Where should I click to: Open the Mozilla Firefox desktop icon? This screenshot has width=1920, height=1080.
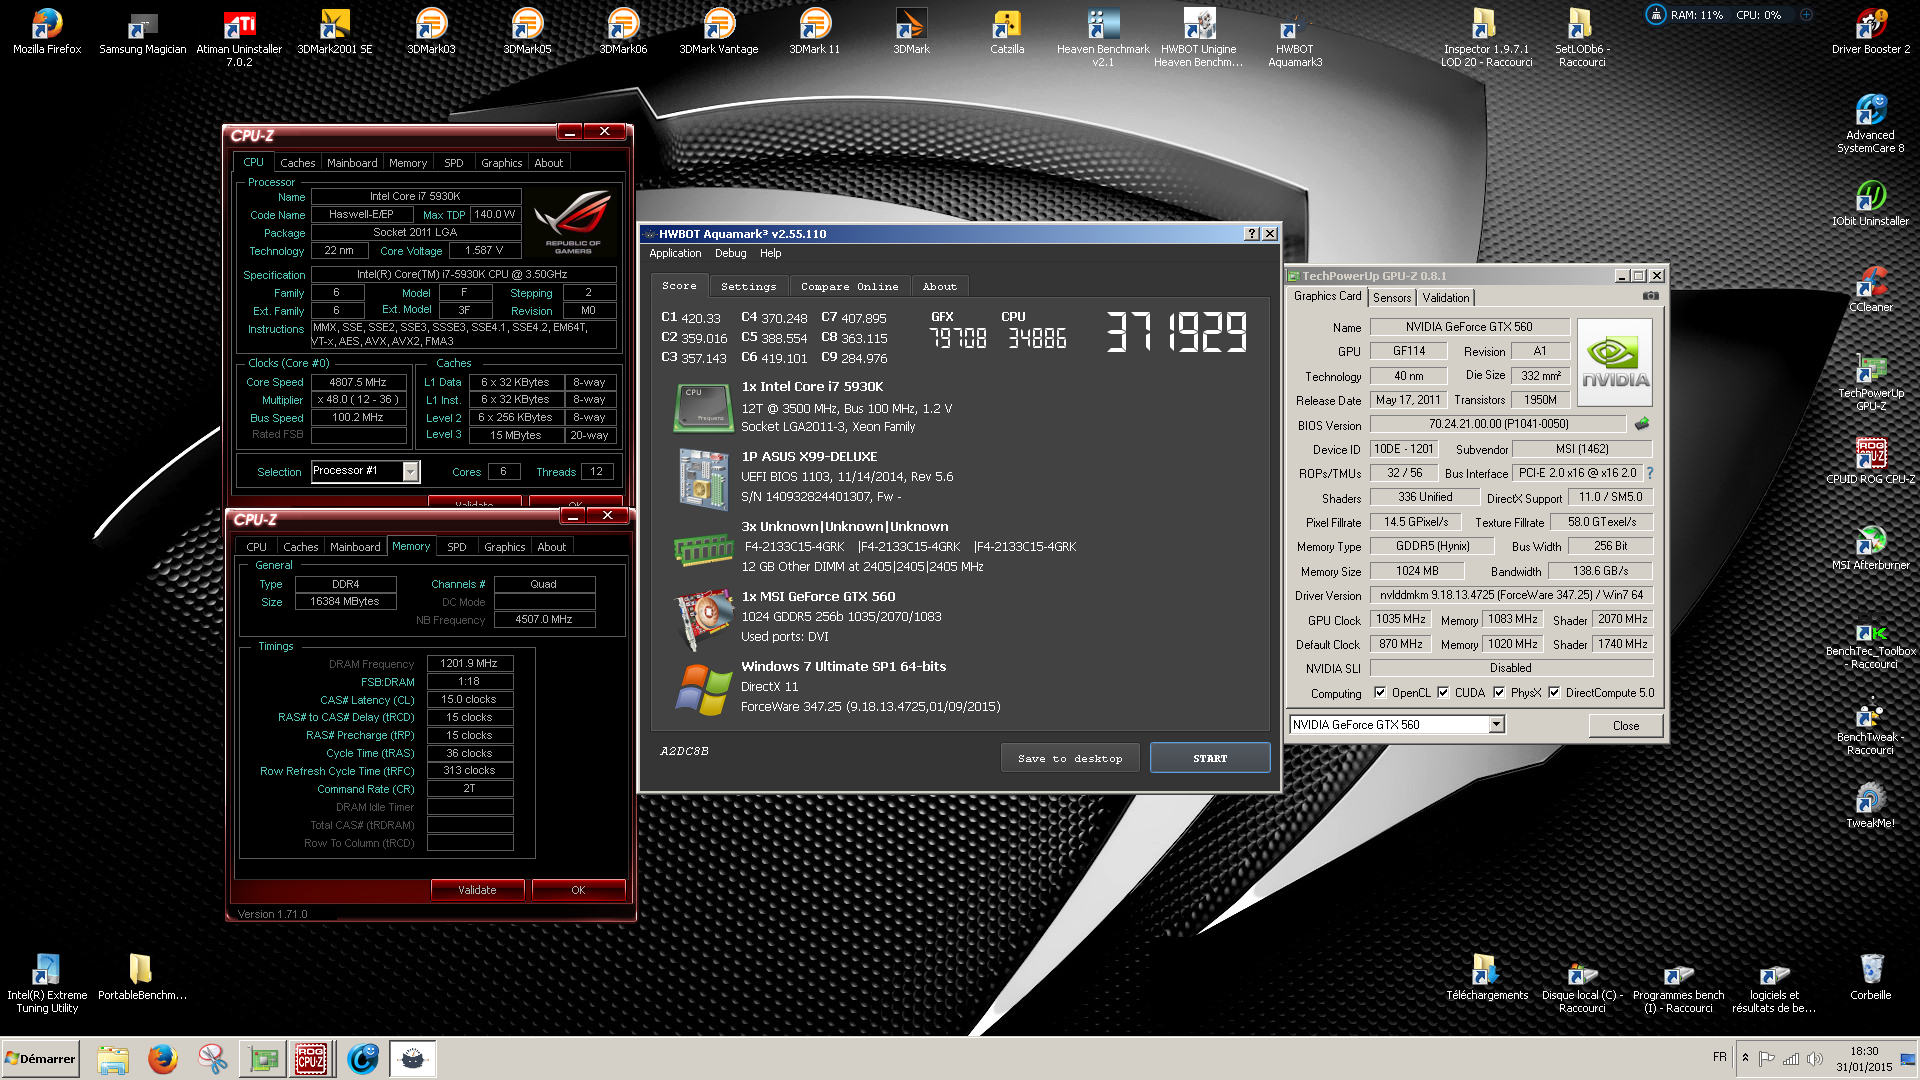[47, 31]
